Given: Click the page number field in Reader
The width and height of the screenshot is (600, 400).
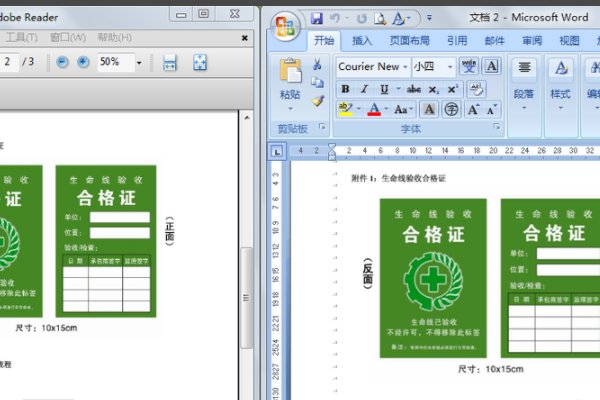Looking at the screenshot, I should 8,62.
